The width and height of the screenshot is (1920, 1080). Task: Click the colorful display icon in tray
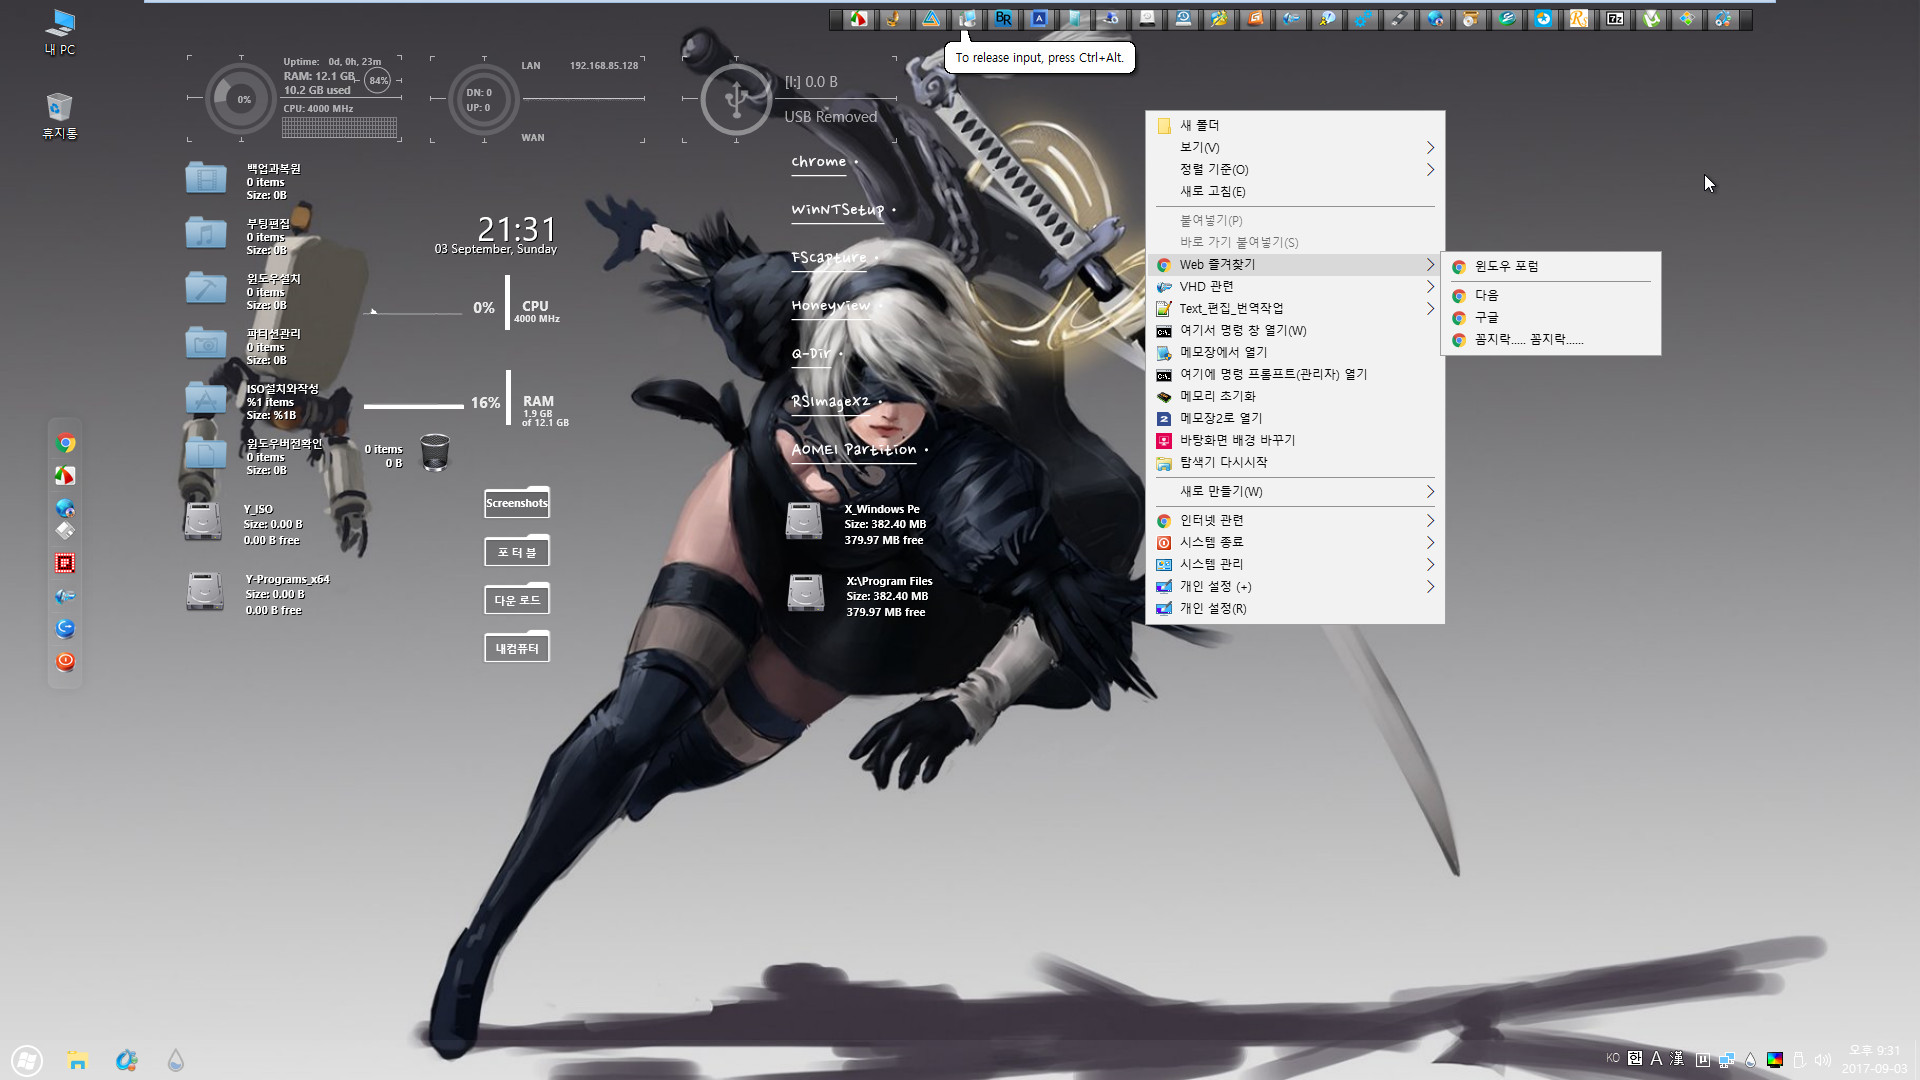1775,1059
